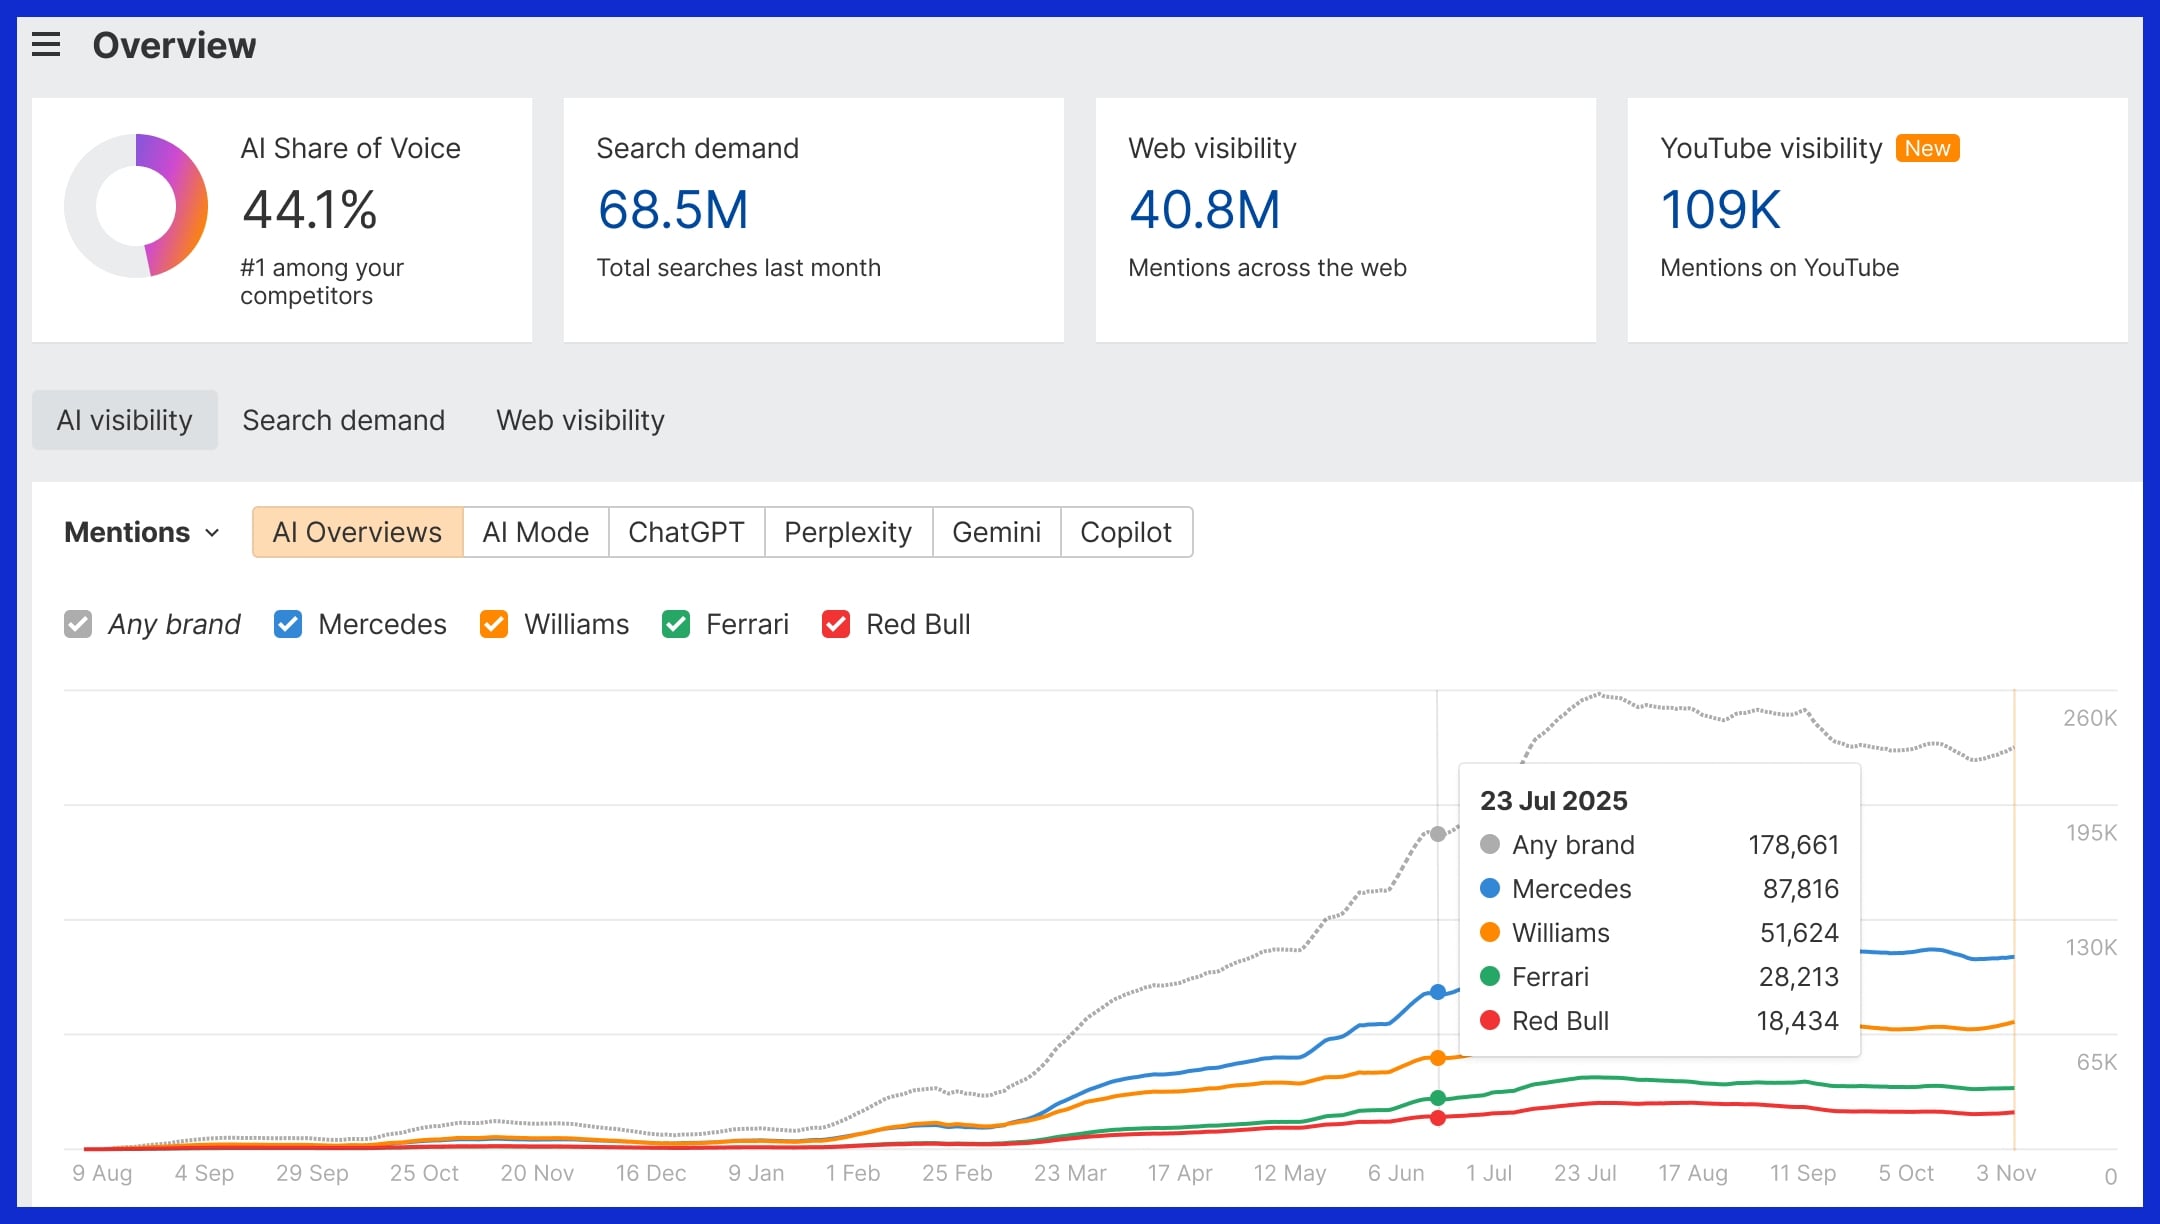Click the 6 Jun axis label
The width and height of the screenshot is (2160, 1224).
[1396, 1173]
